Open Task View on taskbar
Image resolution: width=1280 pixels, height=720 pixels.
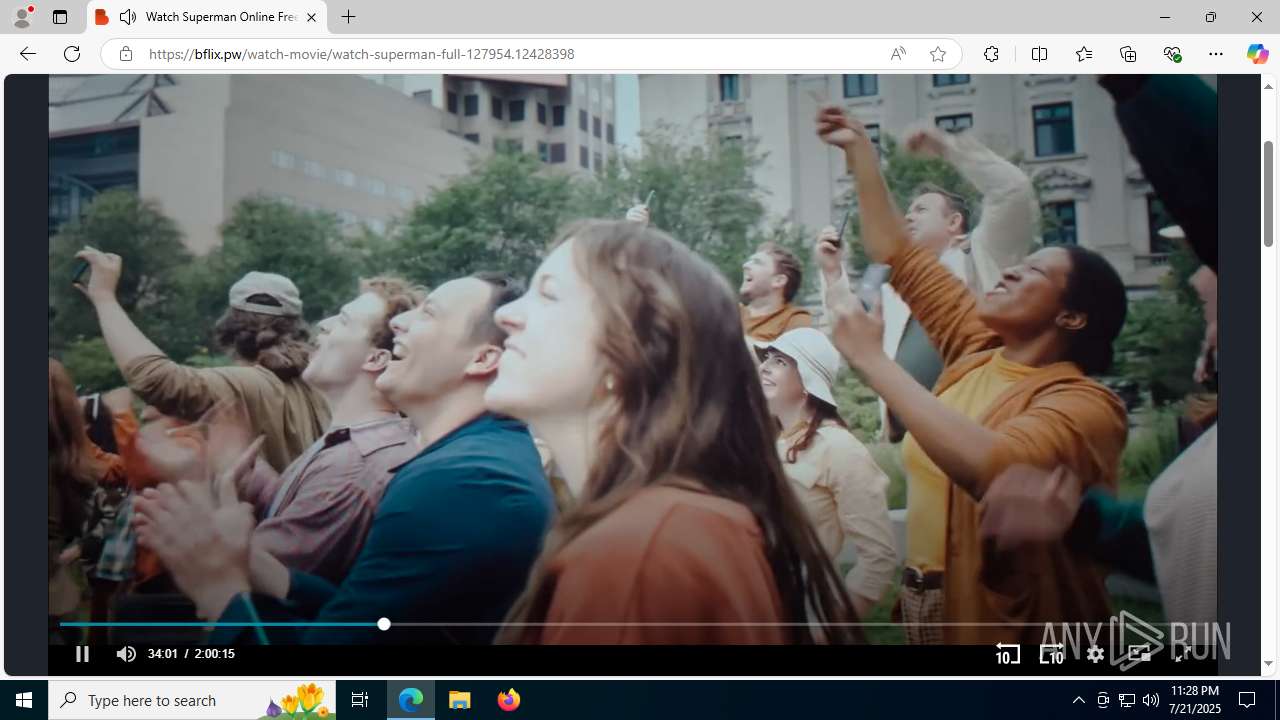tap(360, 700)
